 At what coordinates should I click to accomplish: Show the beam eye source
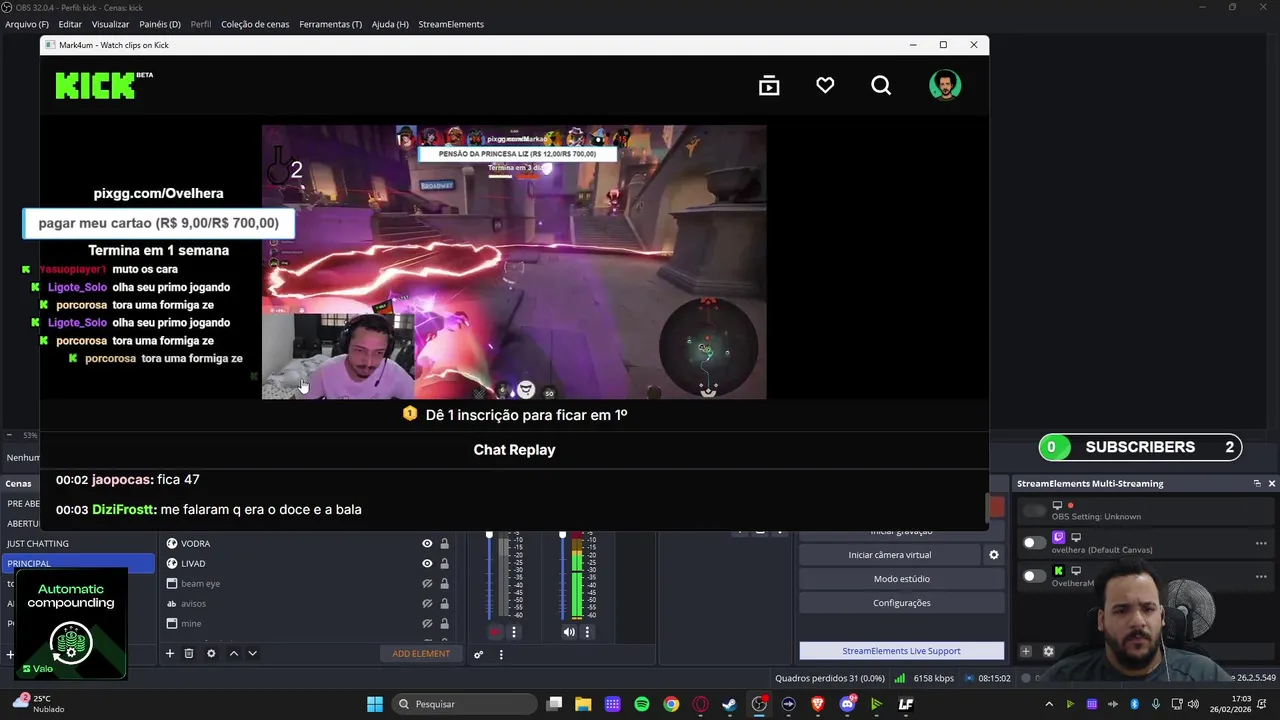click(427, 584)
